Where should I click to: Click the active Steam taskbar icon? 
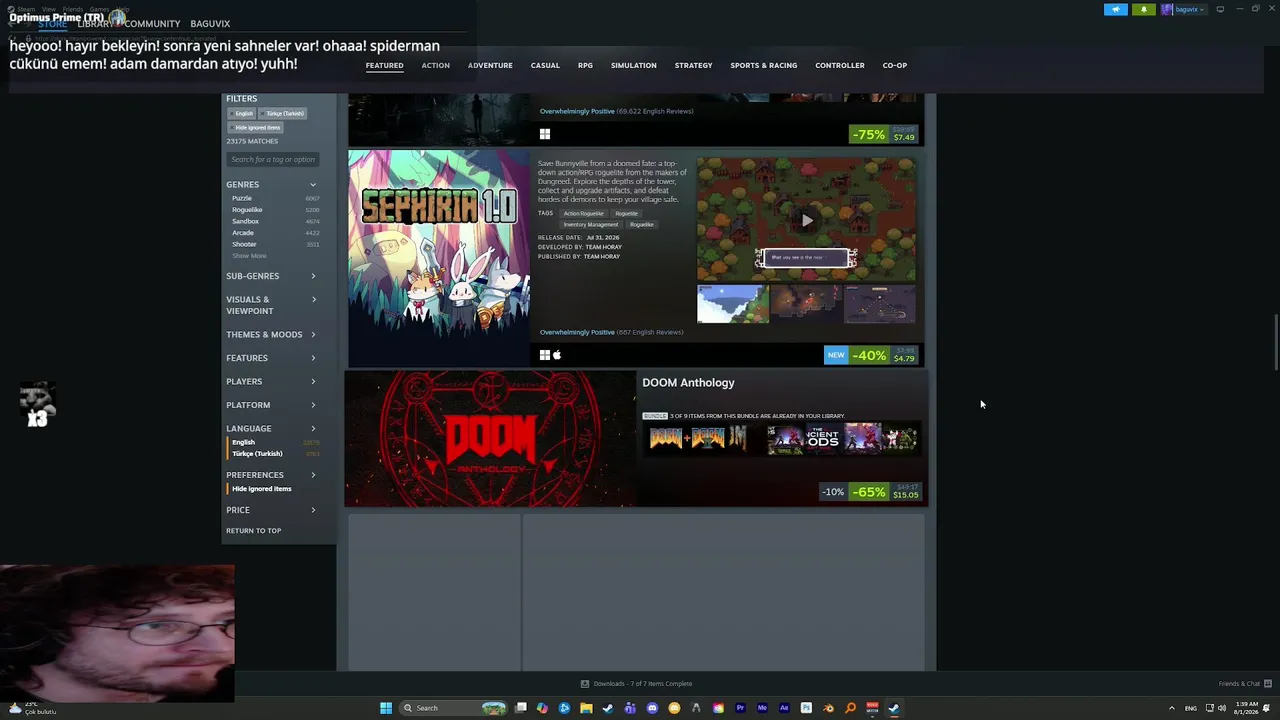894,708
